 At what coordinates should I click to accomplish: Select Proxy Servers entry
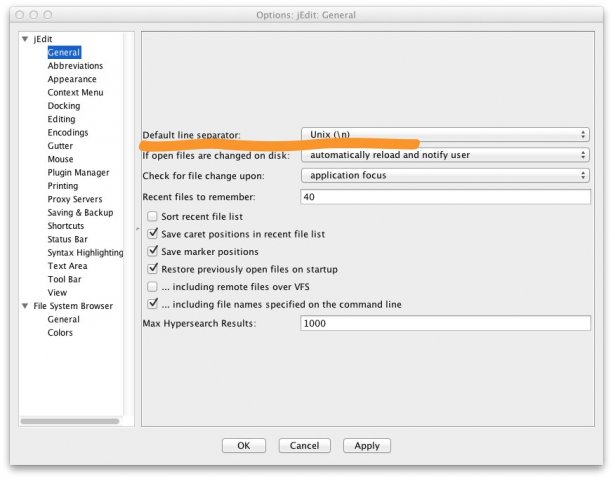[x=75, y=199]
